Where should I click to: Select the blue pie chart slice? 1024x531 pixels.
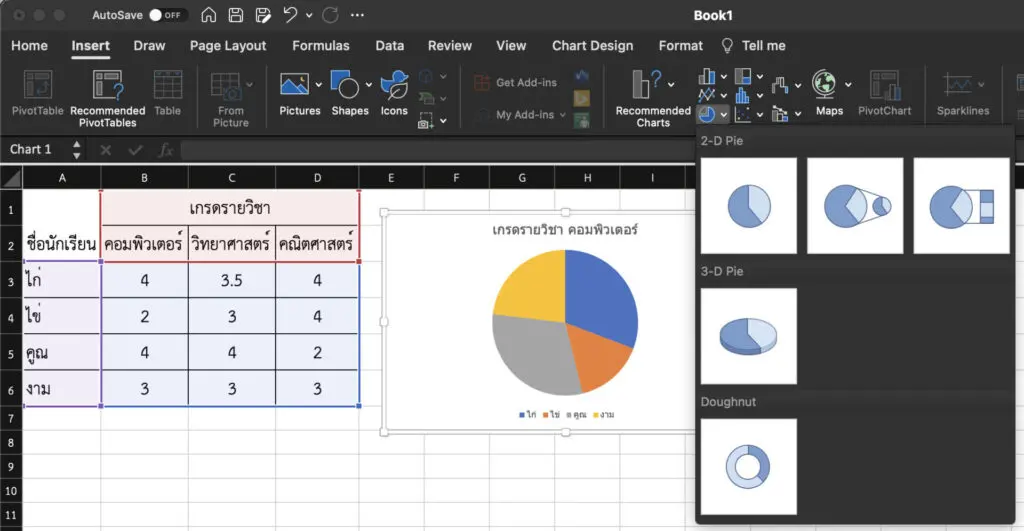599,292
